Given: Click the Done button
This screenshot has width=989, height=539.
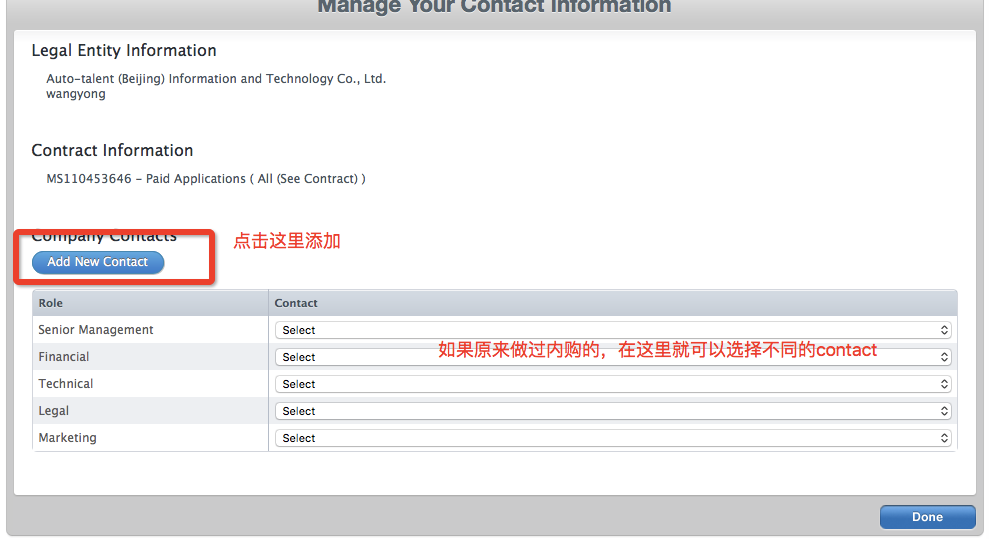Looking at the screenshot, I should coord(927,517).
